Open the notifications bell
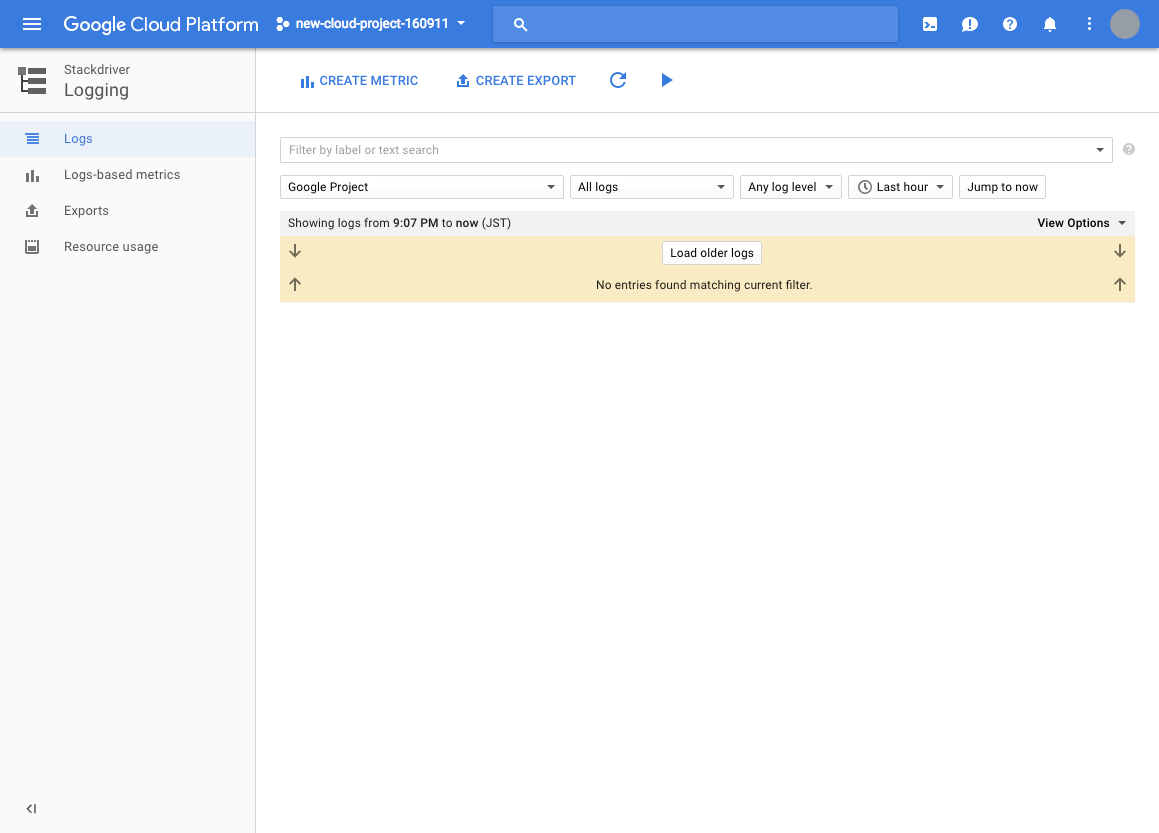 (1050, 24)
